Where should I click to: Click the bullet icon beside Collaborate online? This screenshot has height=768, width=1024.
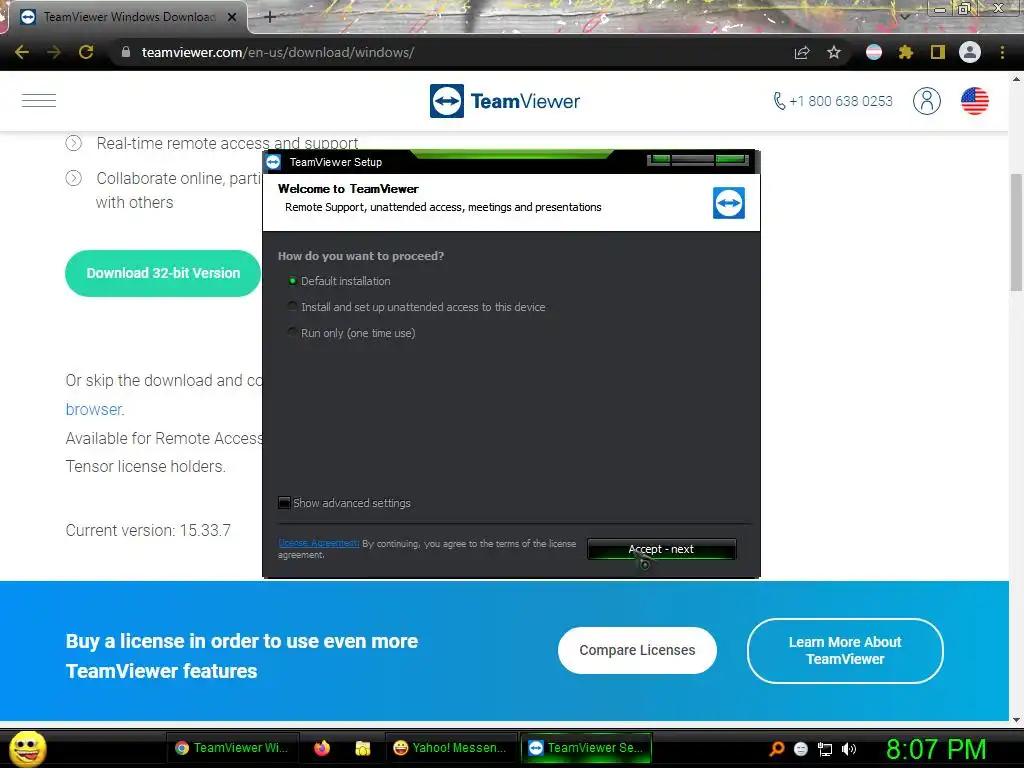click(74, 178)
